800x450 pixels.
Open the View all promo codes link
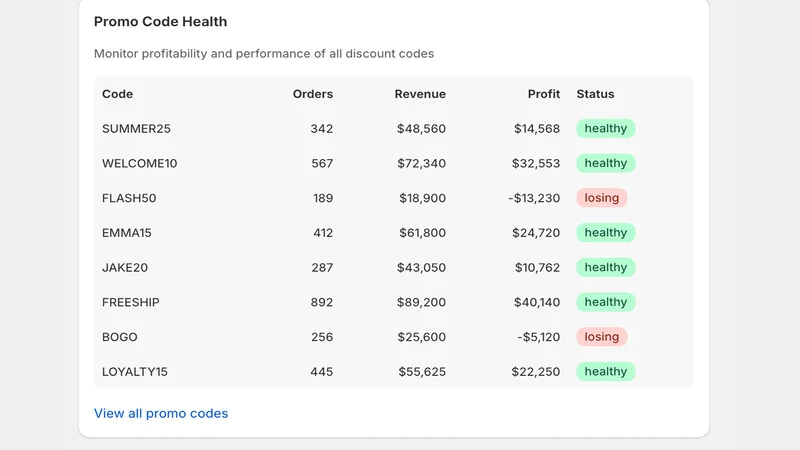click(x=161, y=413)
